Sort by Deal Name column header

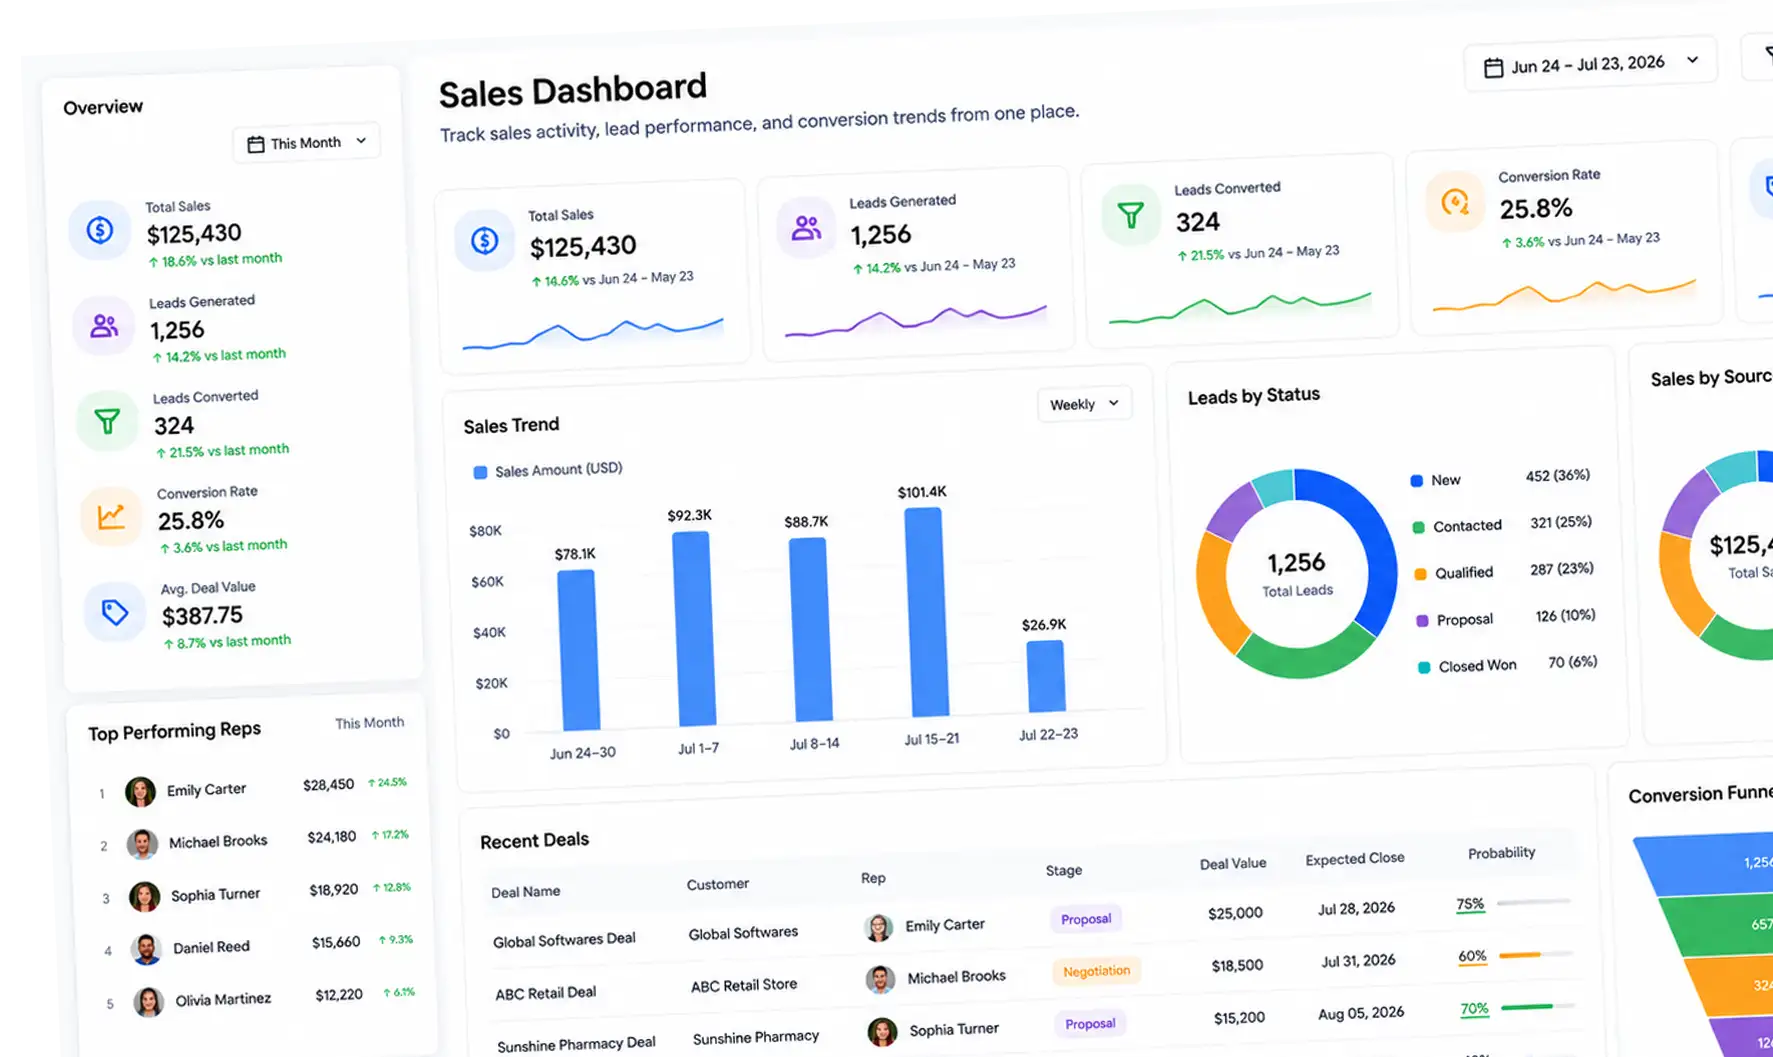tap(525, 892)
